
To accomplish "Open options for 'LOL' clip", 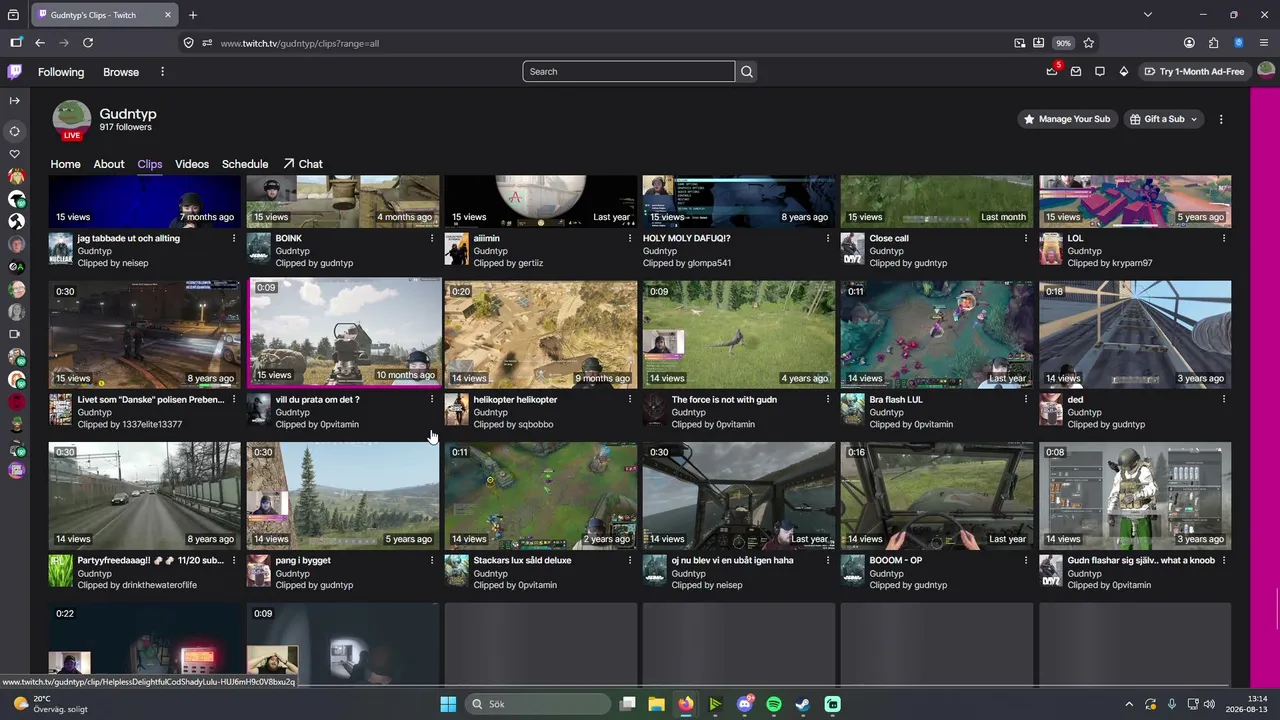I will click(x=1224, y=238).
